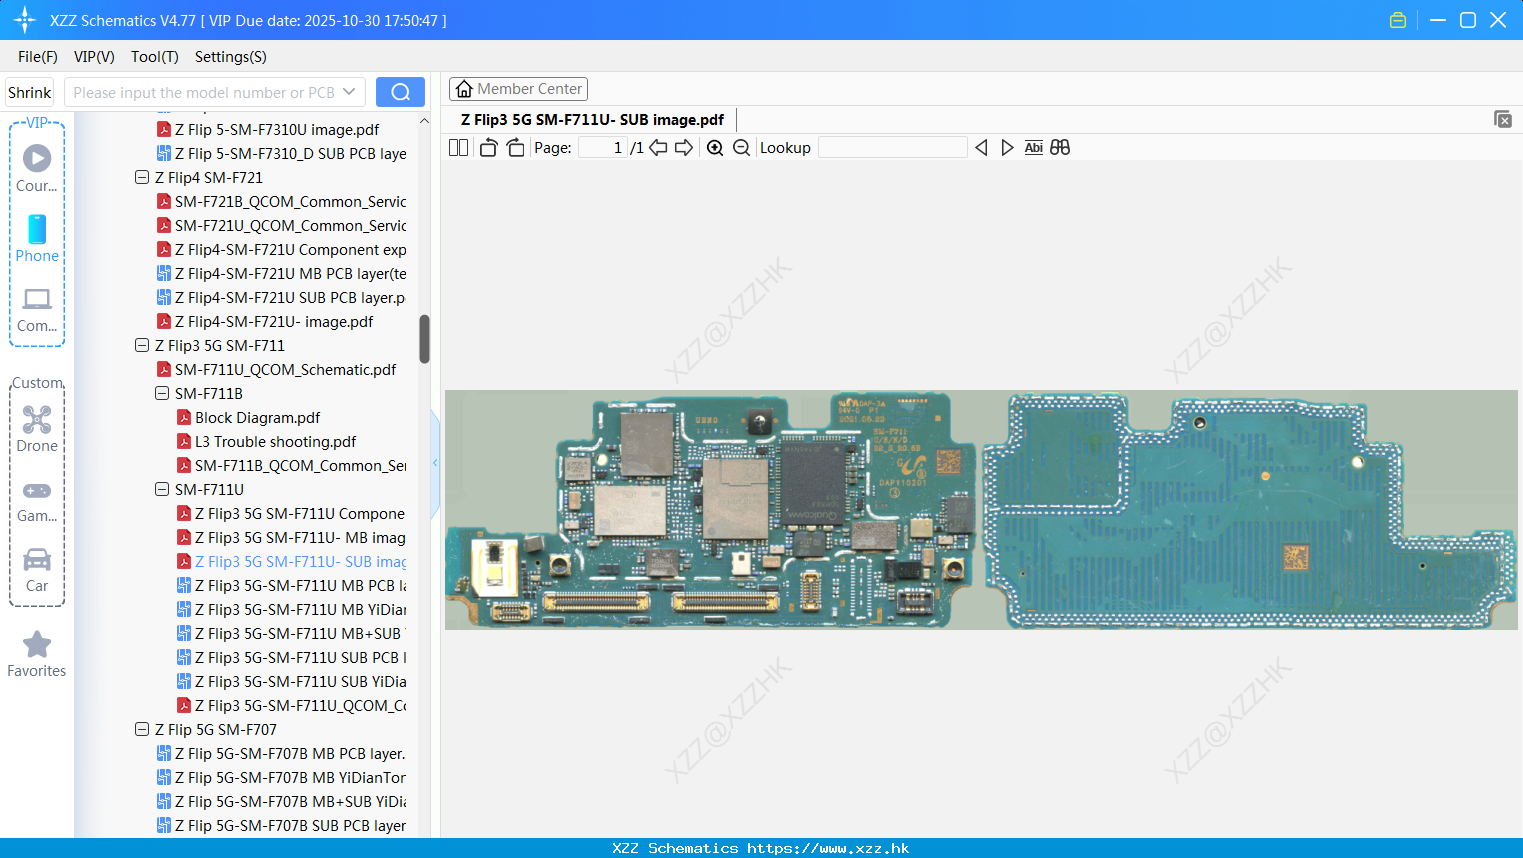
Task: Collapse the SM-F711B folder
Action: point(162,393)
